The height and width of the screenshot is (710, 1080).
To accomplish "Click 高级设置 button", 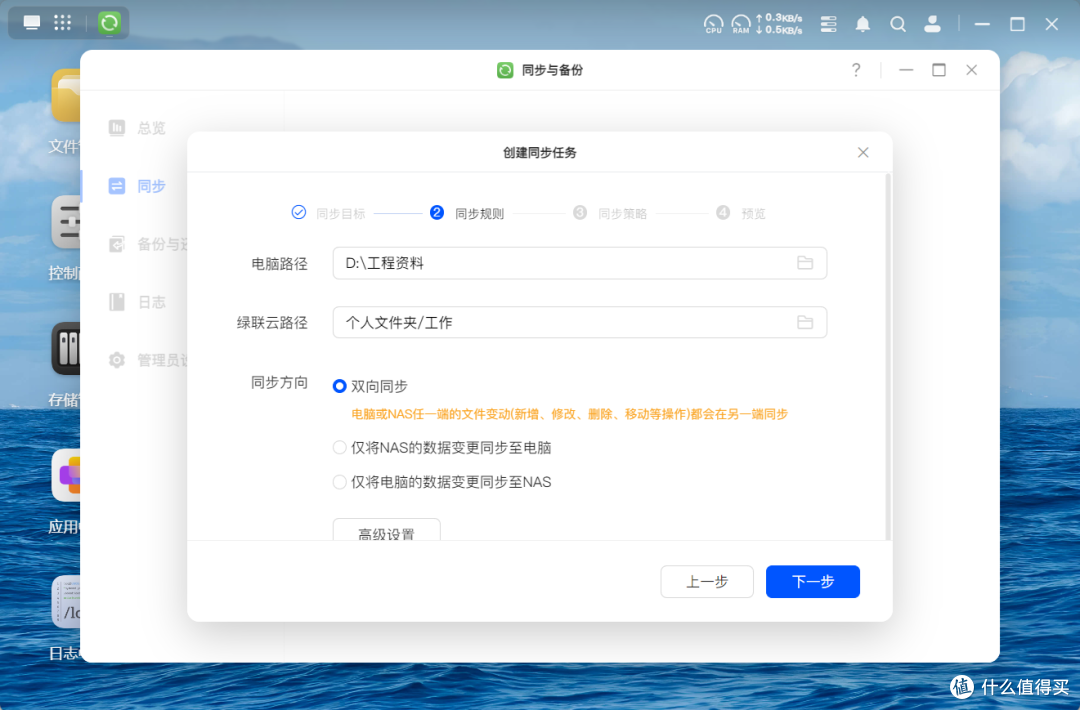I will click(386, 530).
